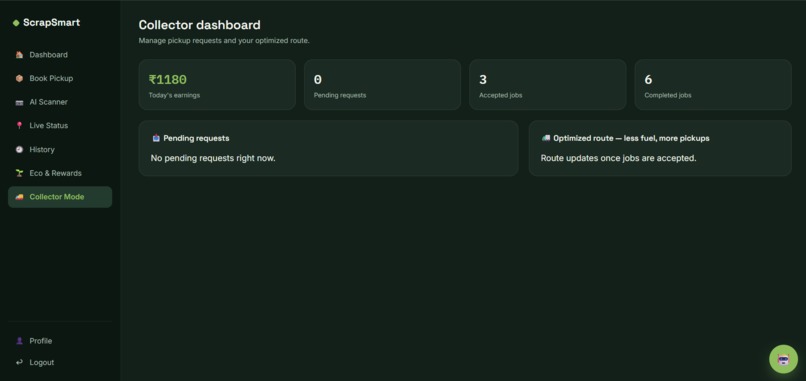
Task: Open the chatbot robot floating button
Action: point(783,359)
